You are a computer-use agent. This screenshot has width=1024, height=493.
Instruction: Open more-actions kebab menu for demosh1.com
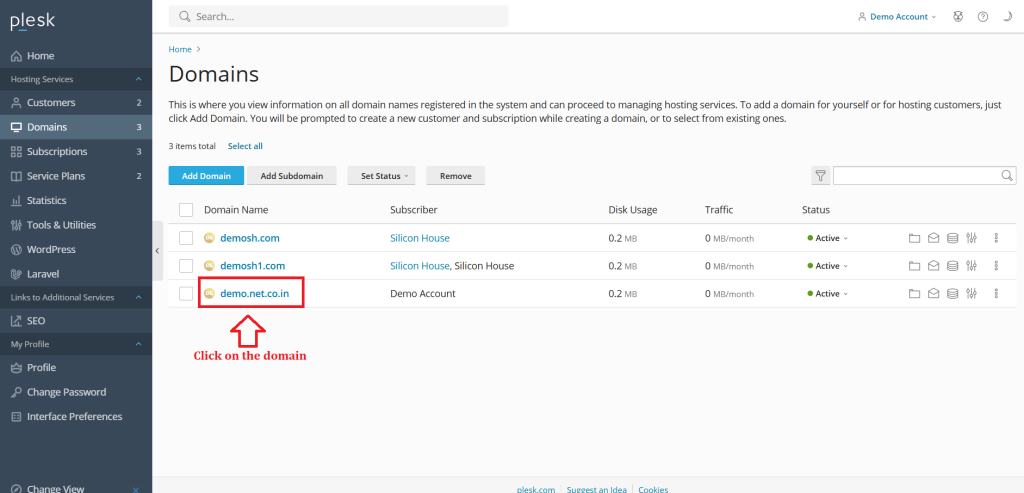996,266
